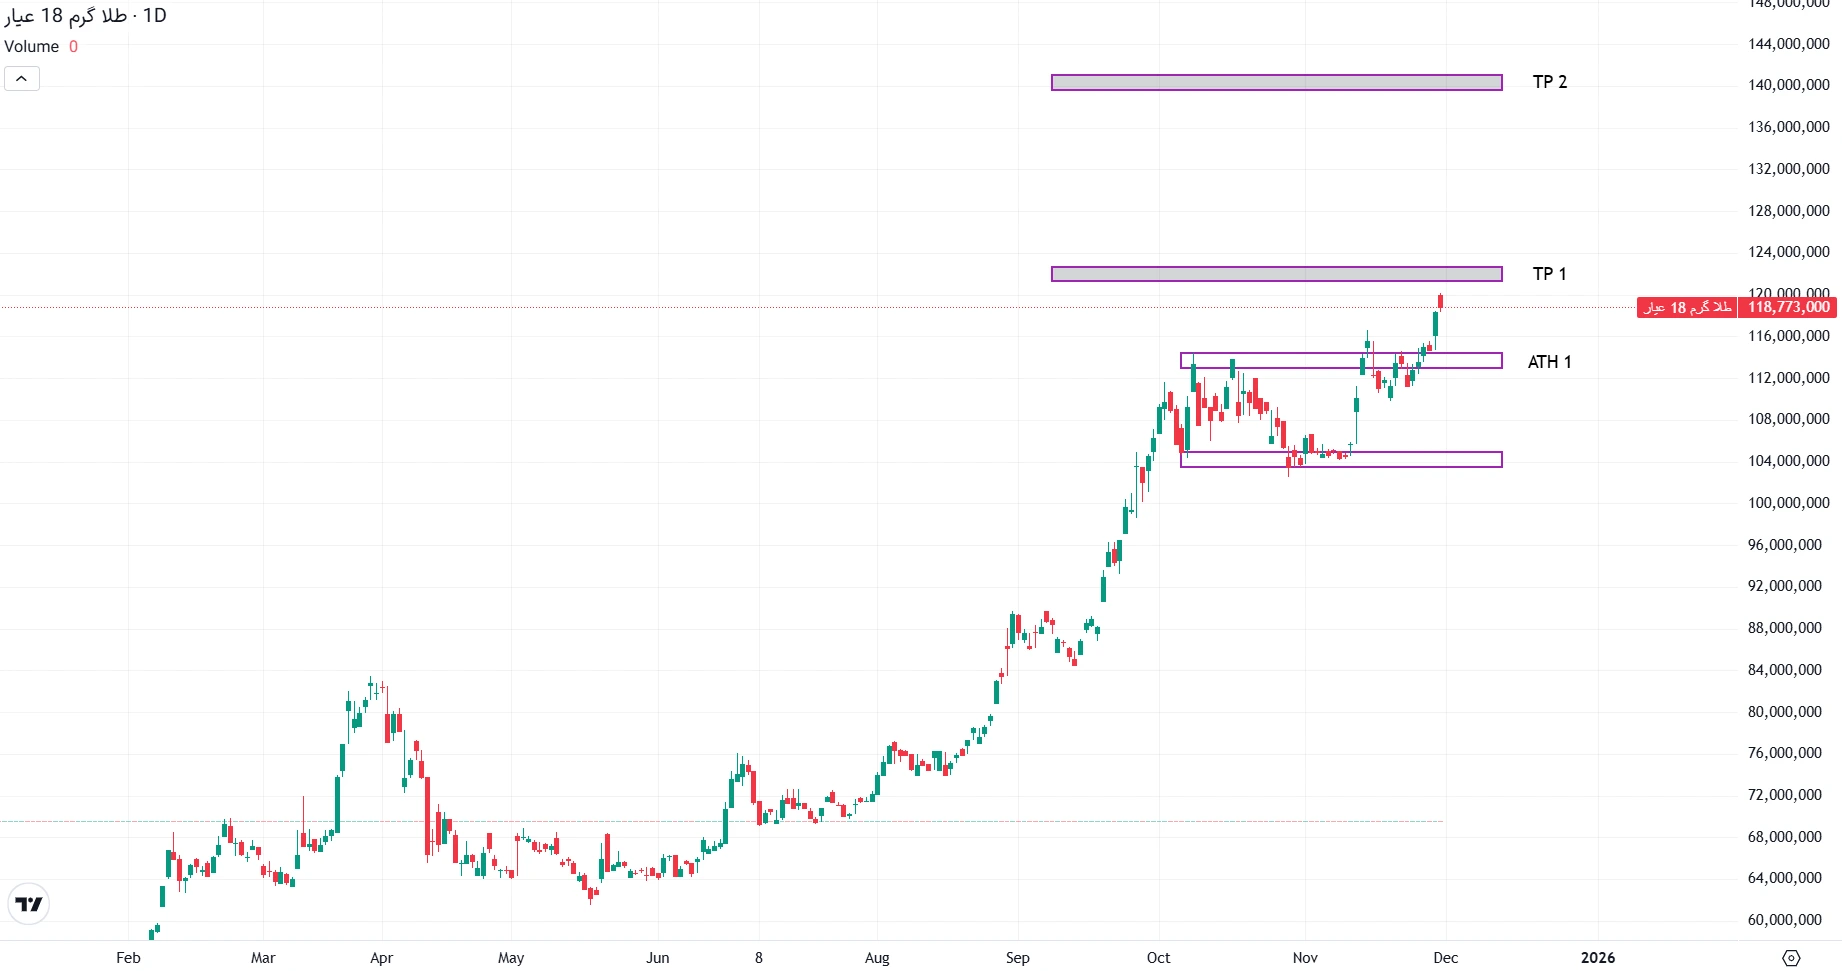Collapse the indicator legend with the chevron

point(22,79)
